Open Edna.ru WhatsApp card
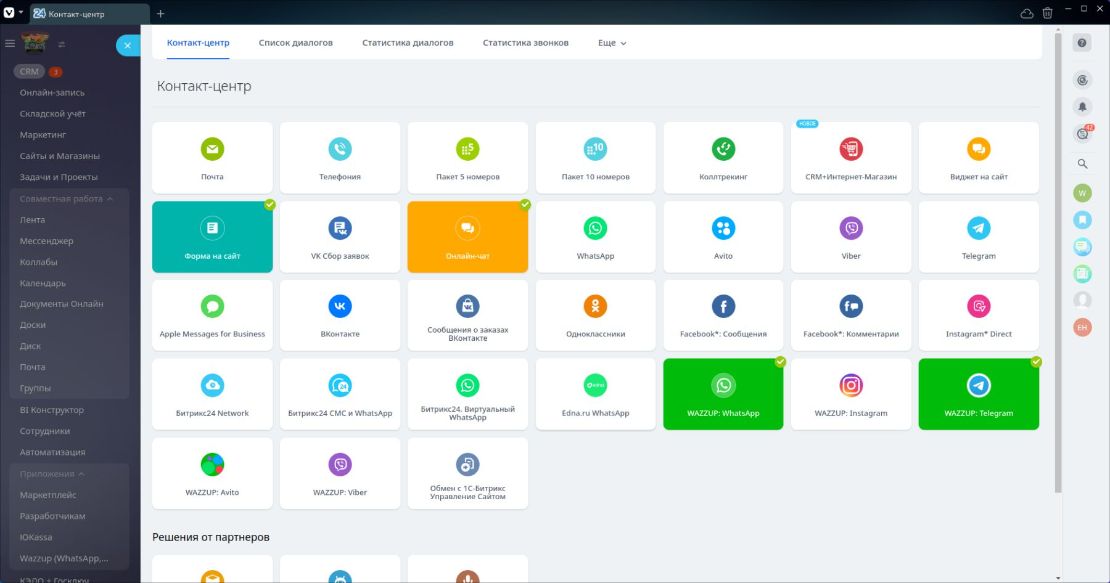 (x=595, y=394)
